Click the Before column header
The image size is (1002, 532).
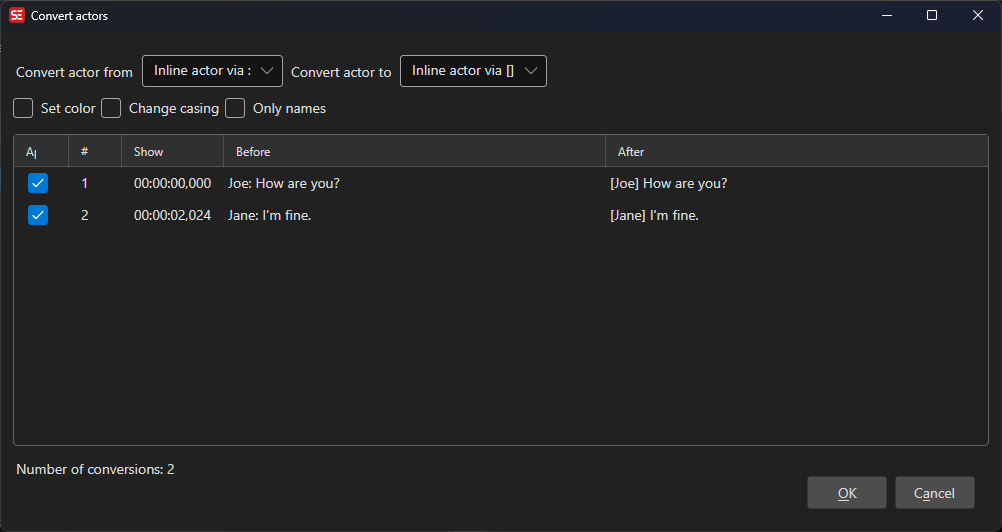[x=414, y=152]
